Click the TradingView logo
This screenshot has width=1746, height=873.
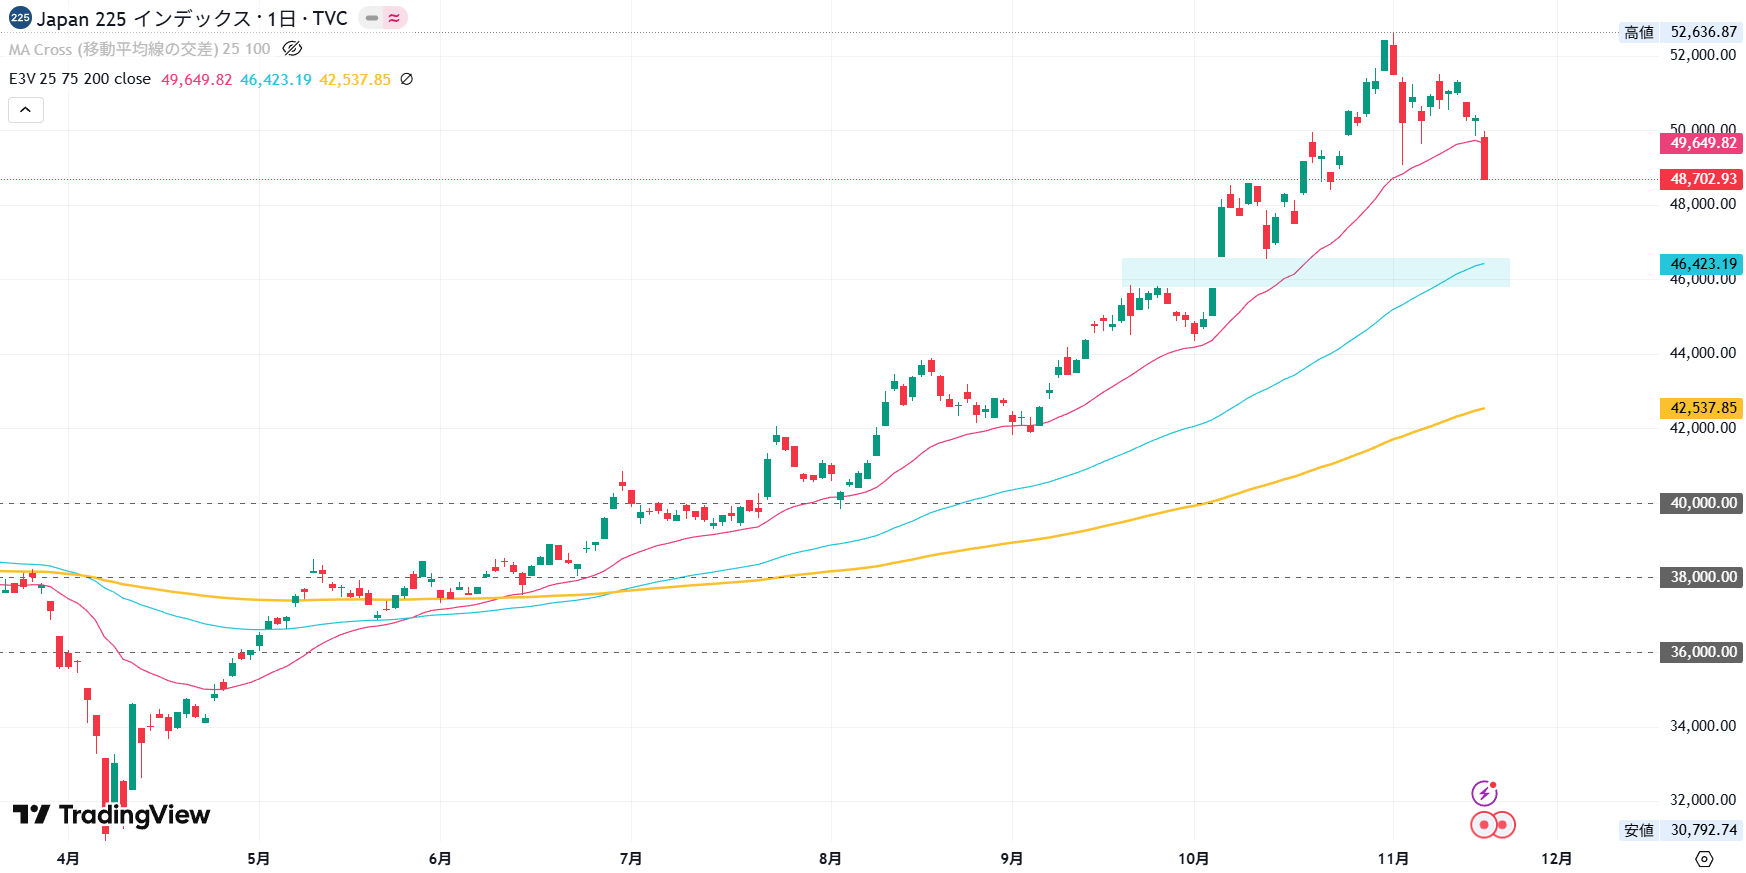[x=111, y=815]
